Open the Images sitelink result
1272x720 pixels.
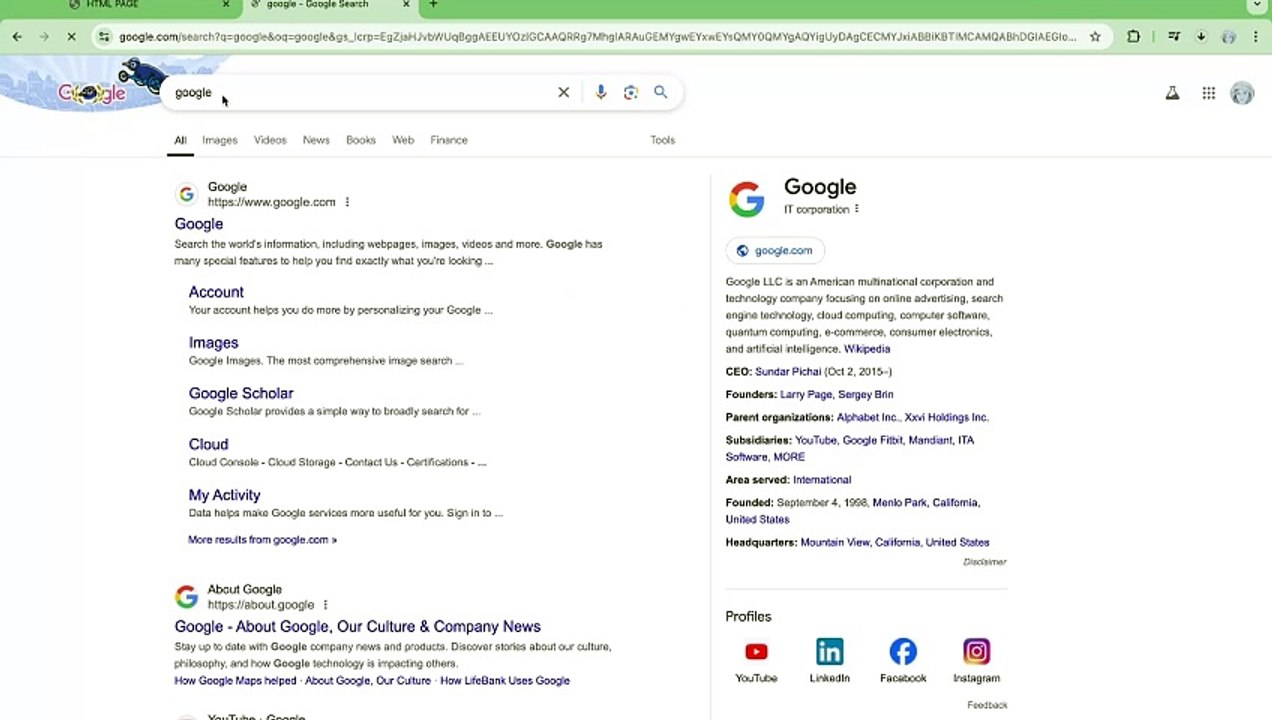(x=213, y=343)
